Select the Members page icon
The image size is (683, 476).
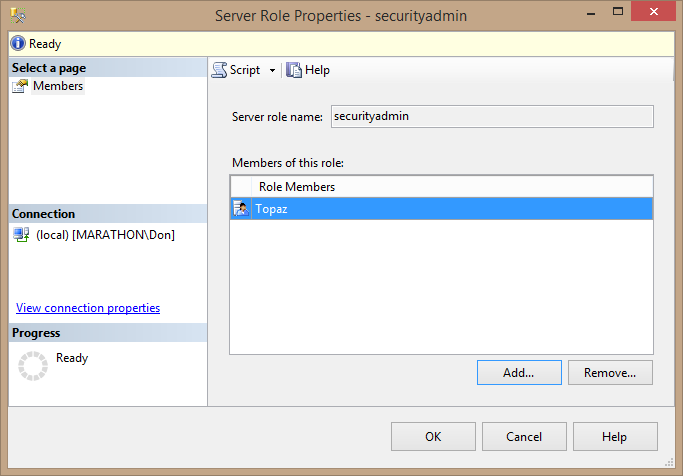click(x=20, y=86)
